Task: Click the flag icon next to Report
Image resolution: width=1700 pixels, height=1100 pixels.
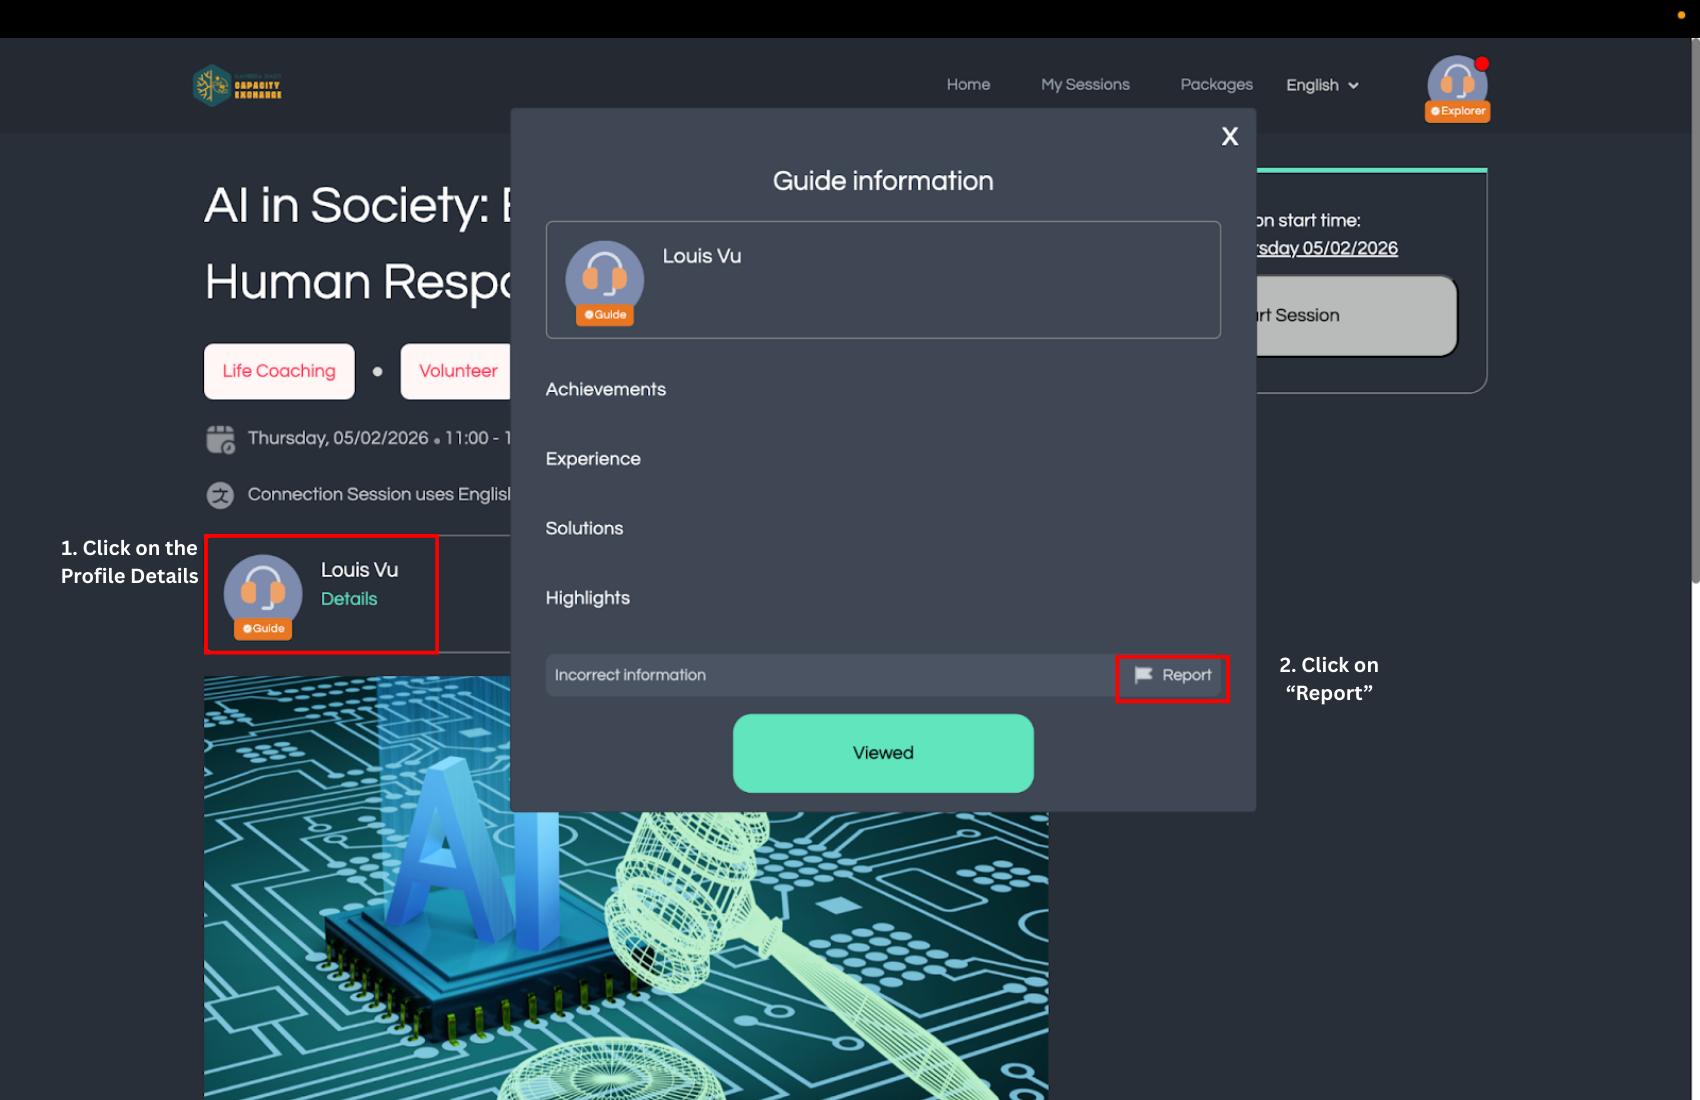Action: pos(1143,676)
